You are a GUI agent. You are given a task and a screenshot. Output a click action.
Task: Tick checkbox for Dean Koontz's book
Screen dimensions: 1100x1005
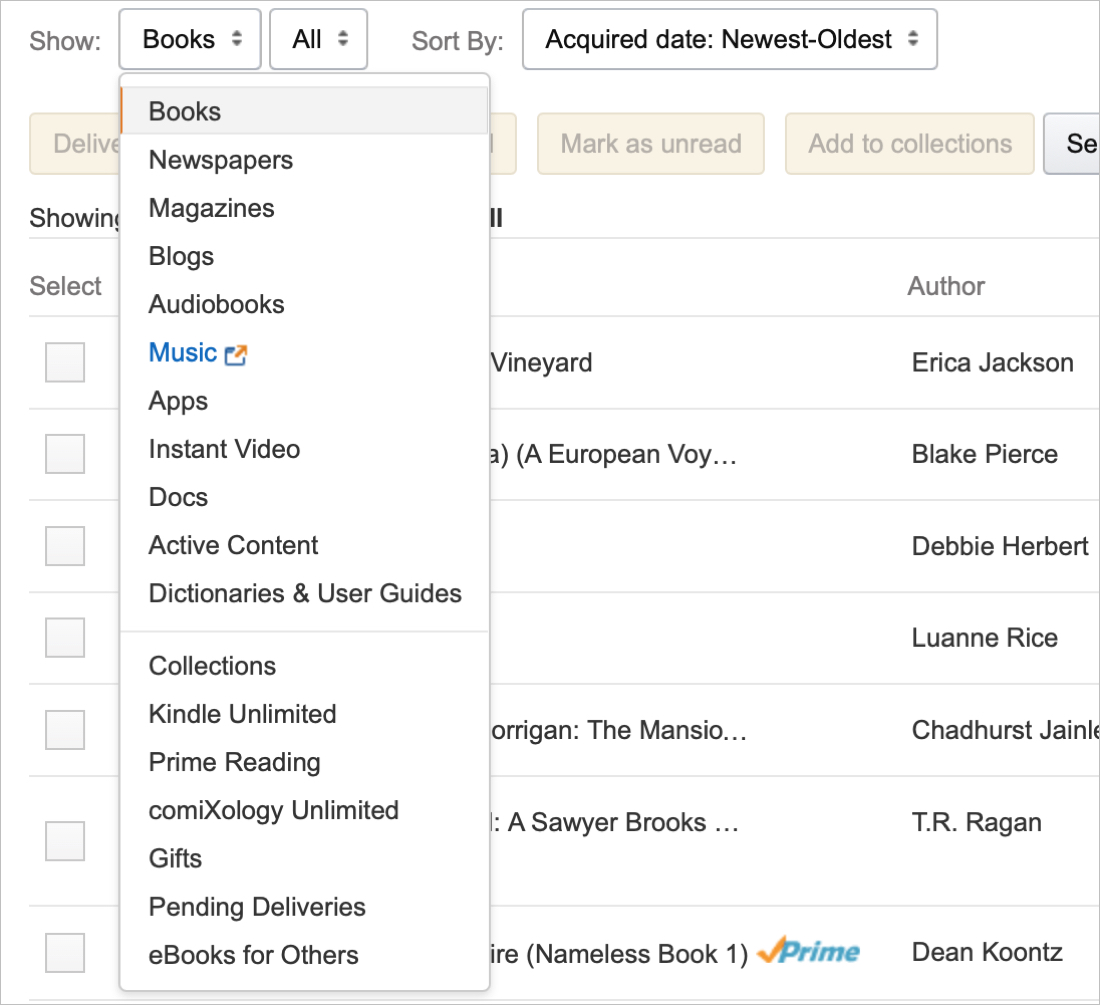click(65, 952)
